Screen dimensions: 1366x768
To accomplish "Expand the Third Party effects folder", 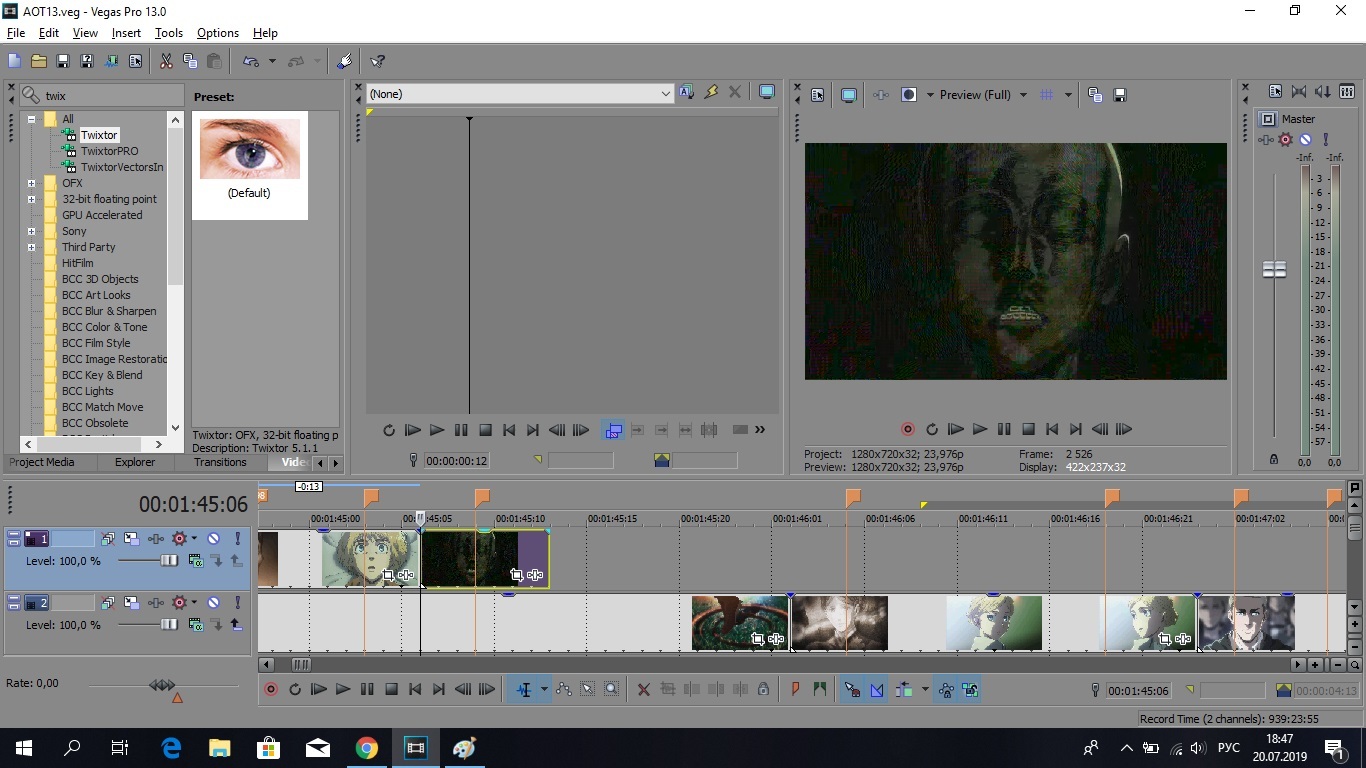I will pos(32,247).
